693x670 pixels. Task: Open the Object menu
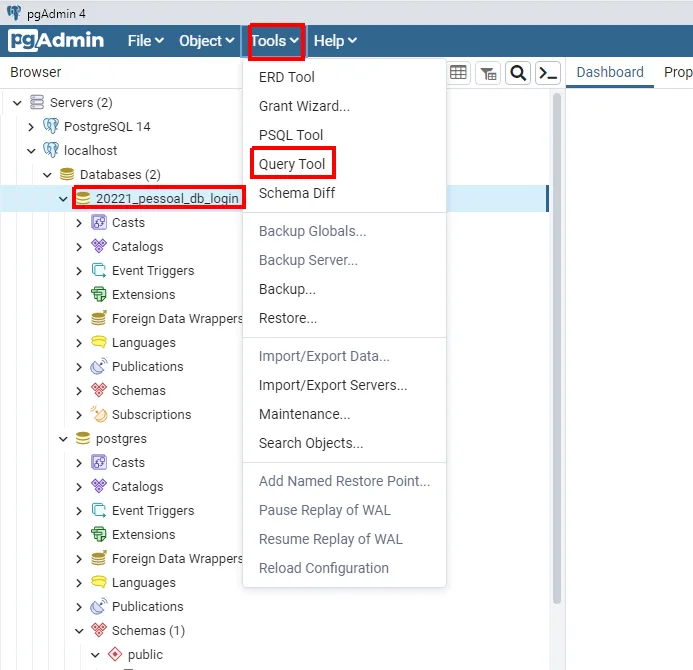(206, 41)
